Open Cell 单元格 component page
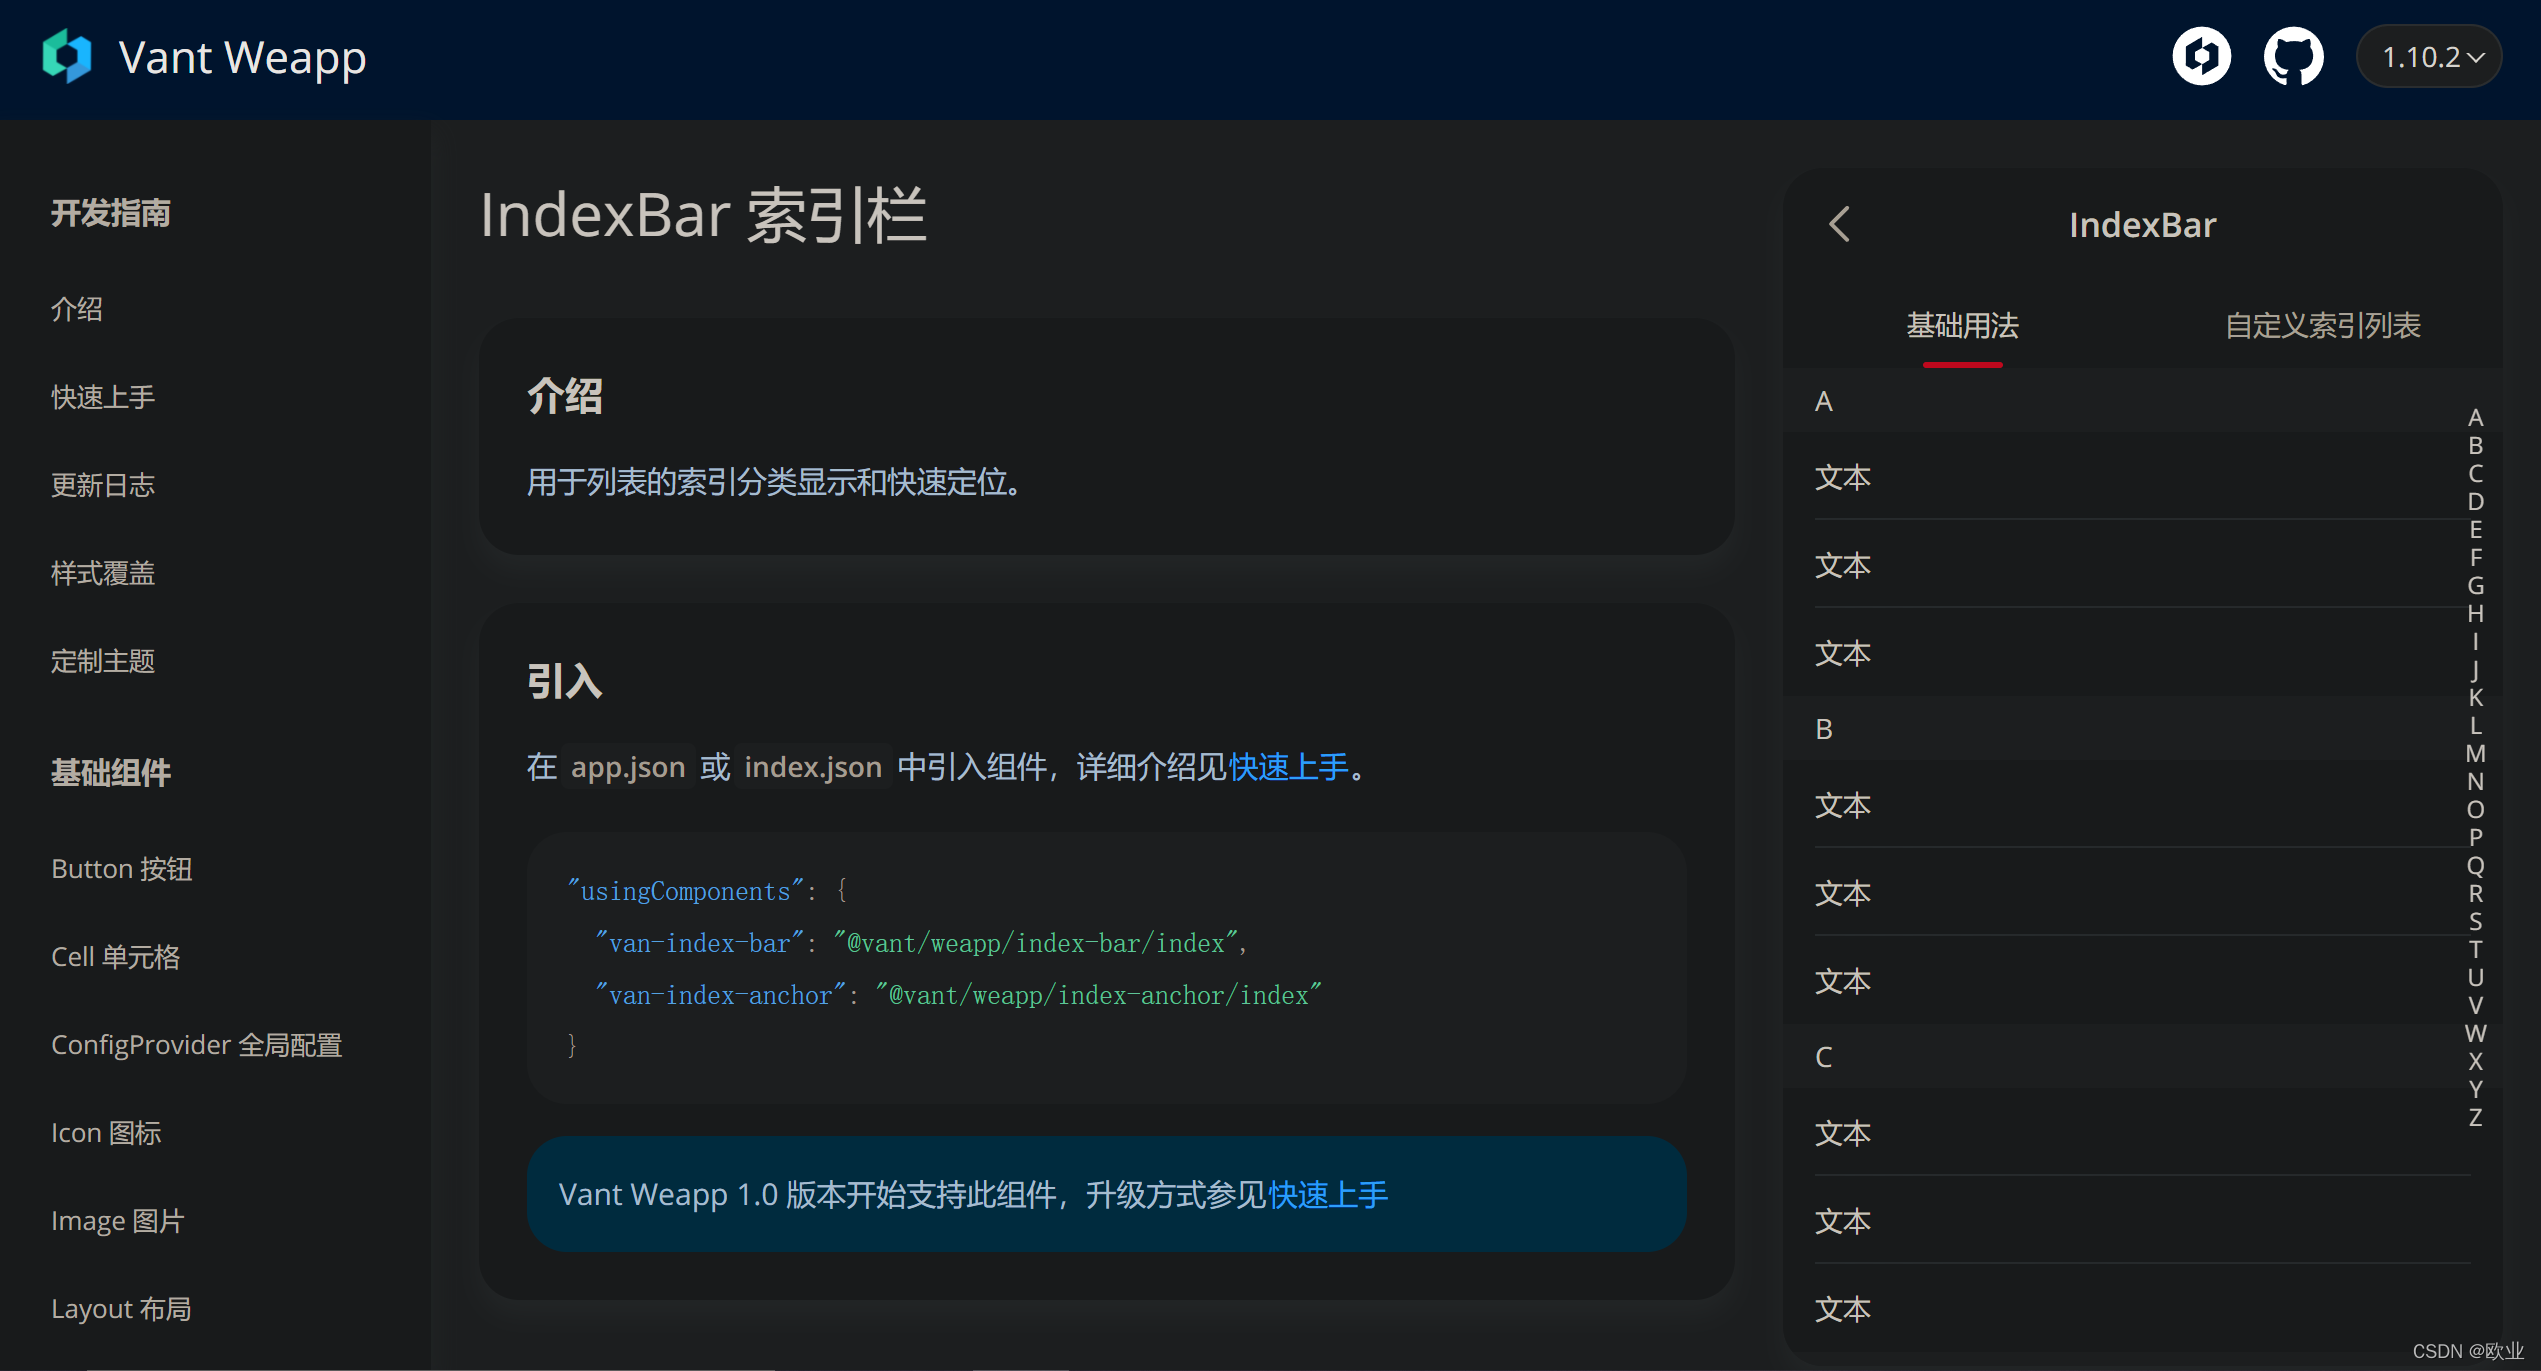Screen dimensions: 2541x1371 (115, 957)
